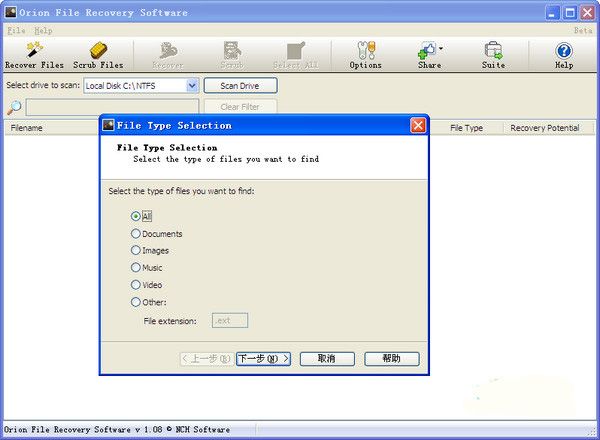Select the All file type option
The image size is (600, 440).
tap(136, 216)
